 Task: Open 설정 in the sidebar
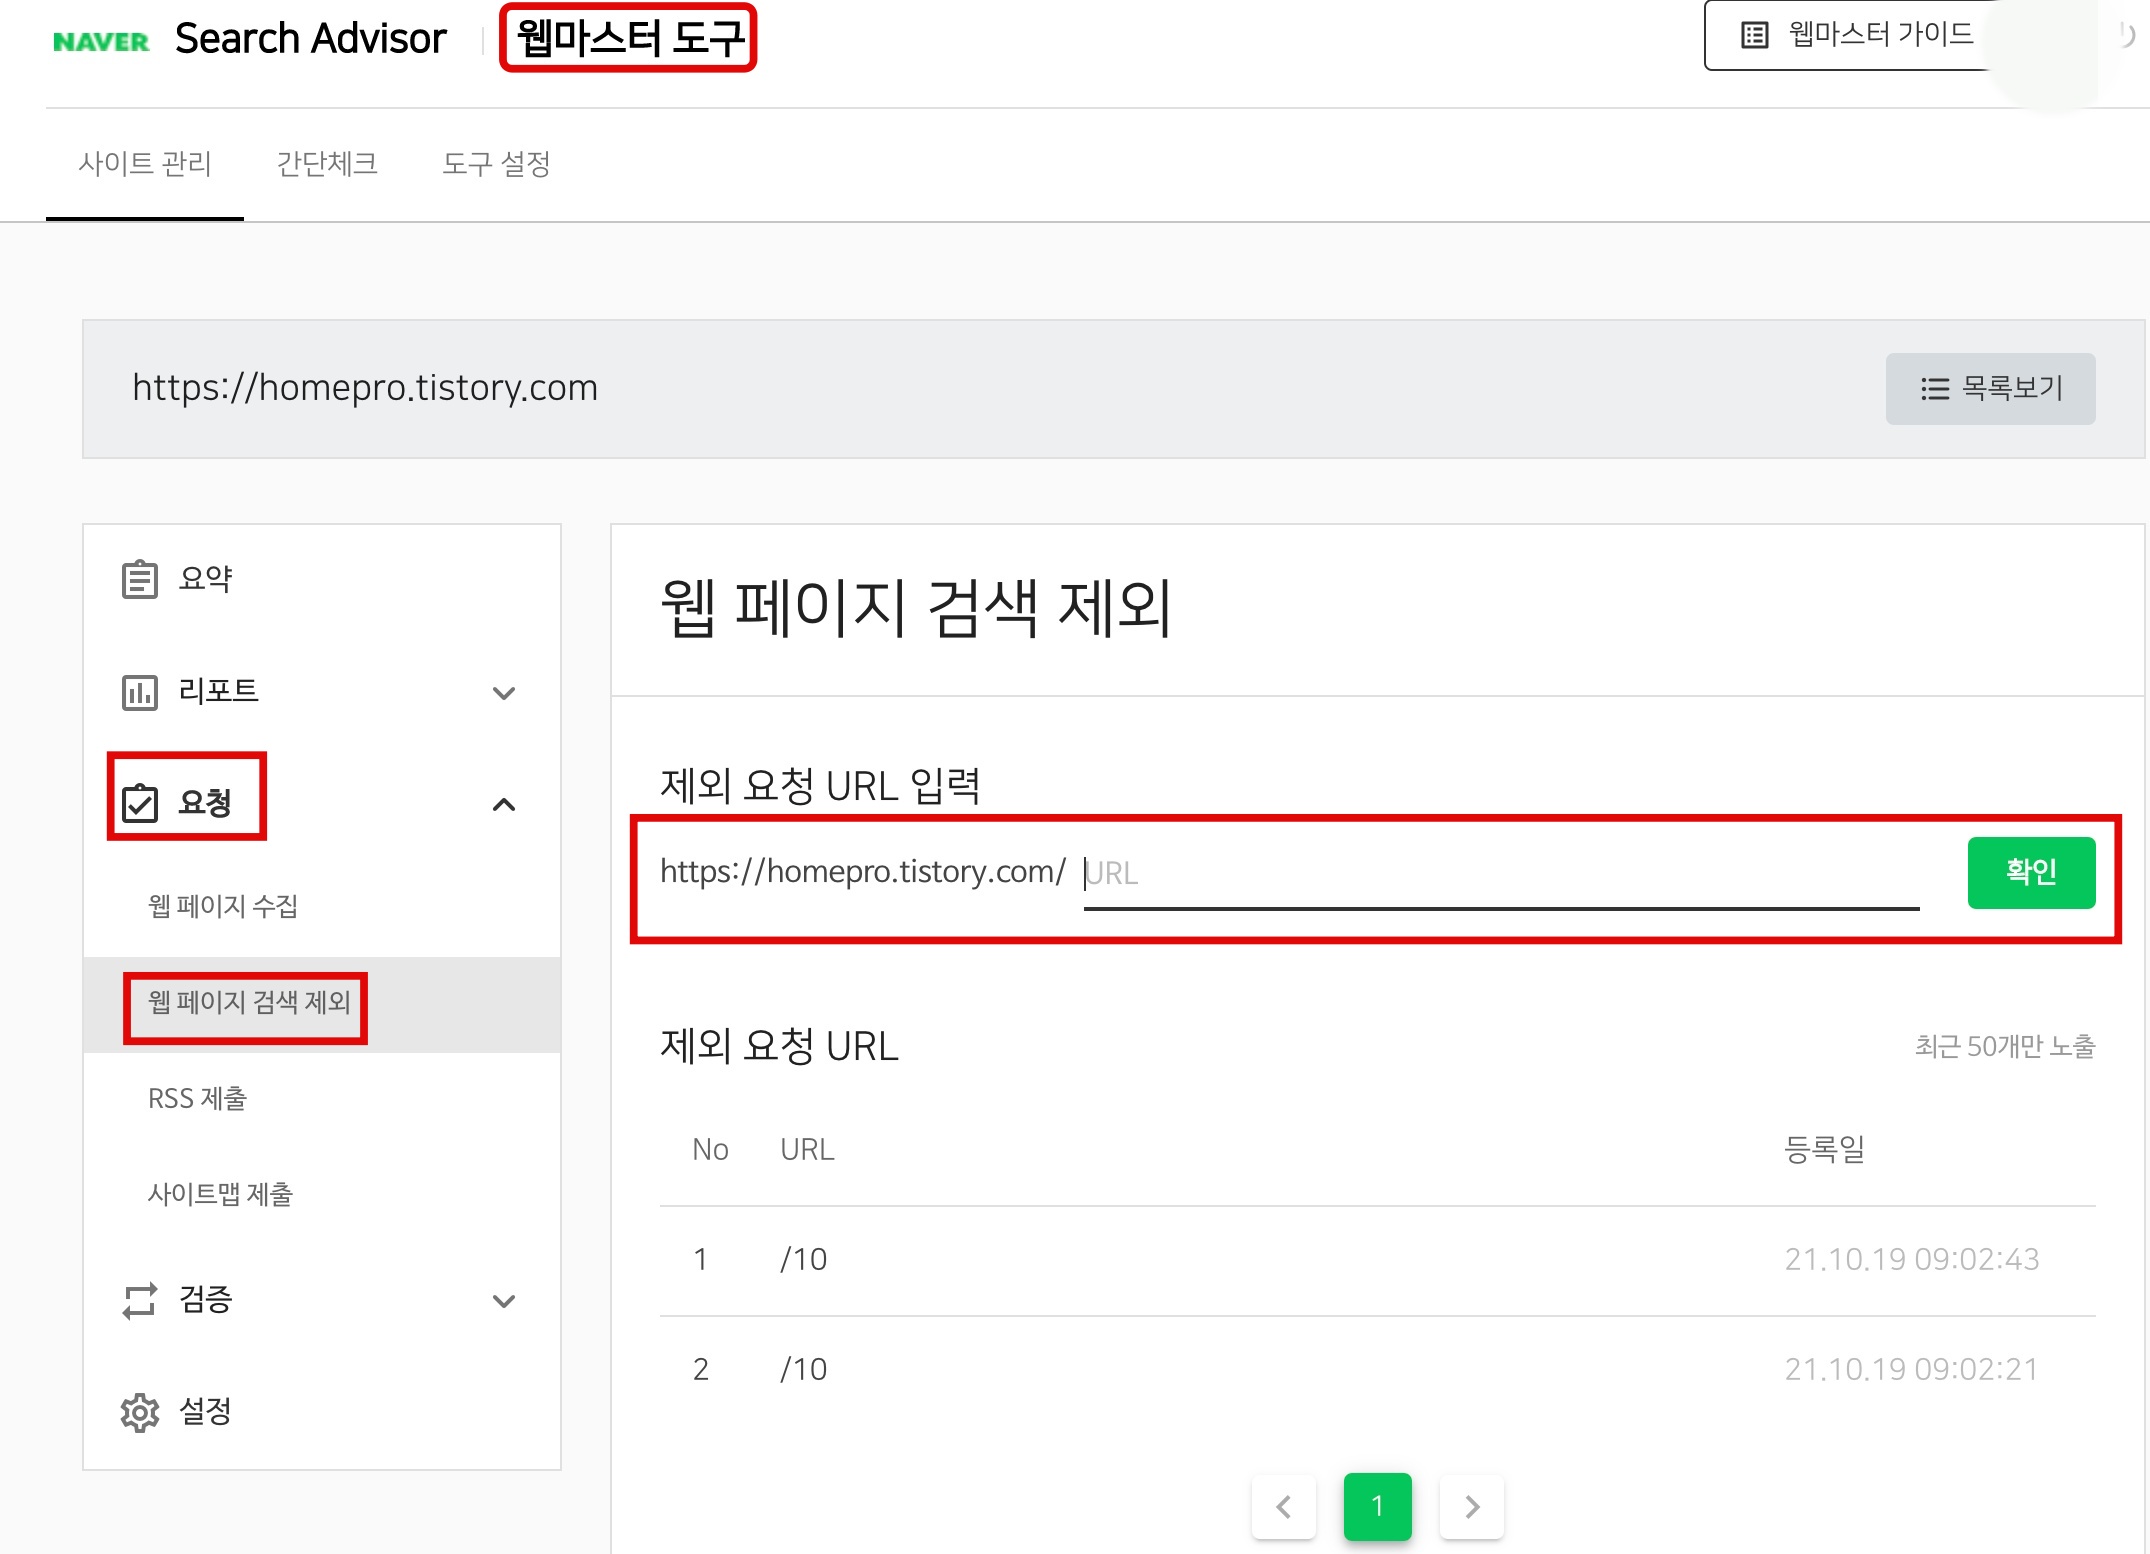pos(321,1411)
